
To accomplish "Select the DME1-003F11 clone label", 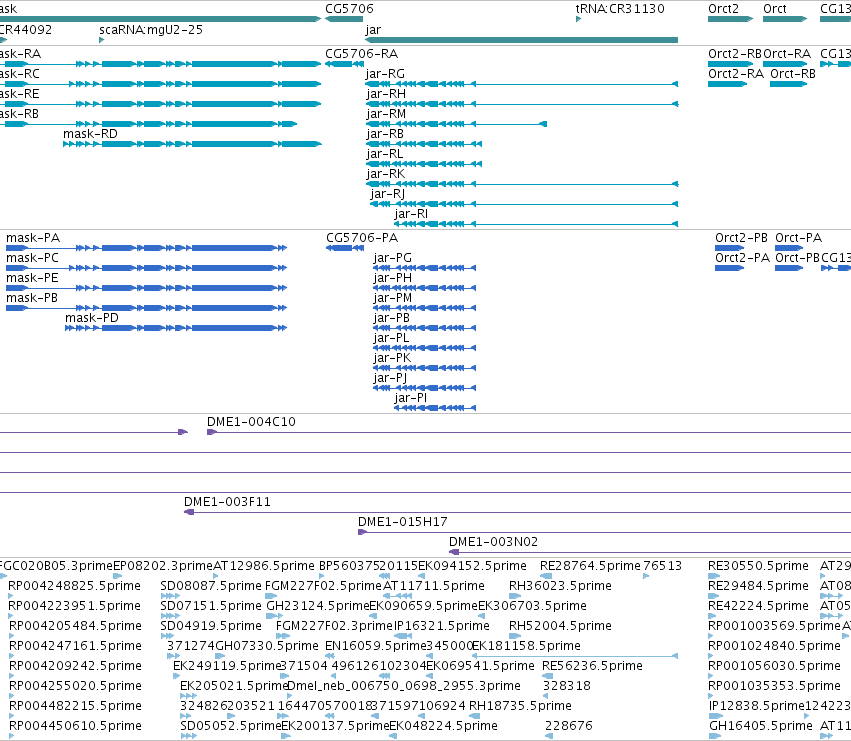I will [227, 502].
